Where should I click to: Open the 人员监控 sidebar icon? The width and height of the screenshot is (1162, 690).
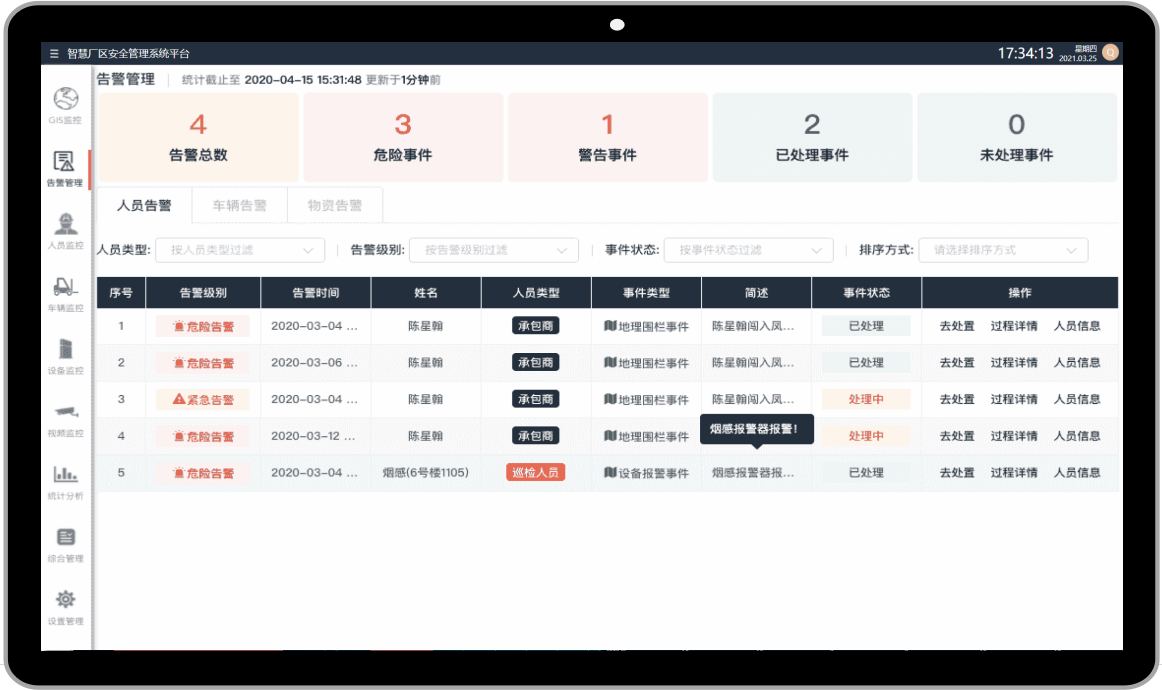[x=65, y=225]
